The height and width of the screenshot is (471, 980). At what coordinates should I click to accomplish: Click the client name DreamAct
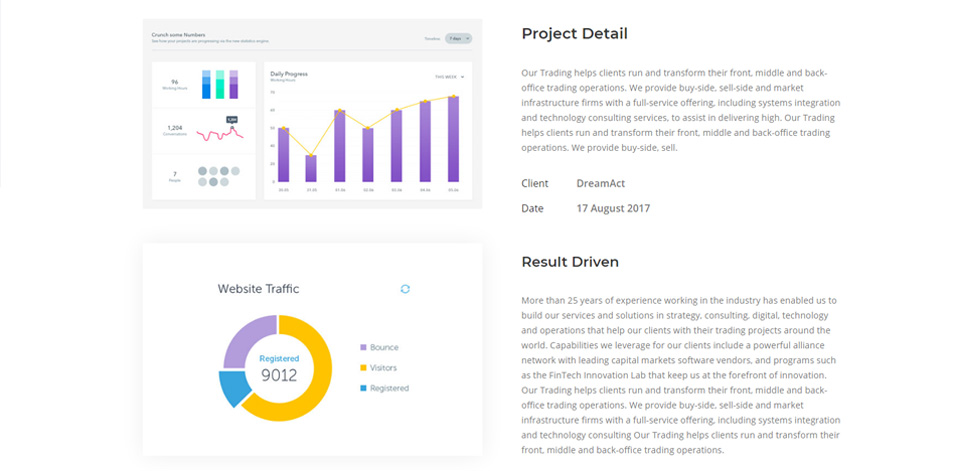tap(601, 184)
